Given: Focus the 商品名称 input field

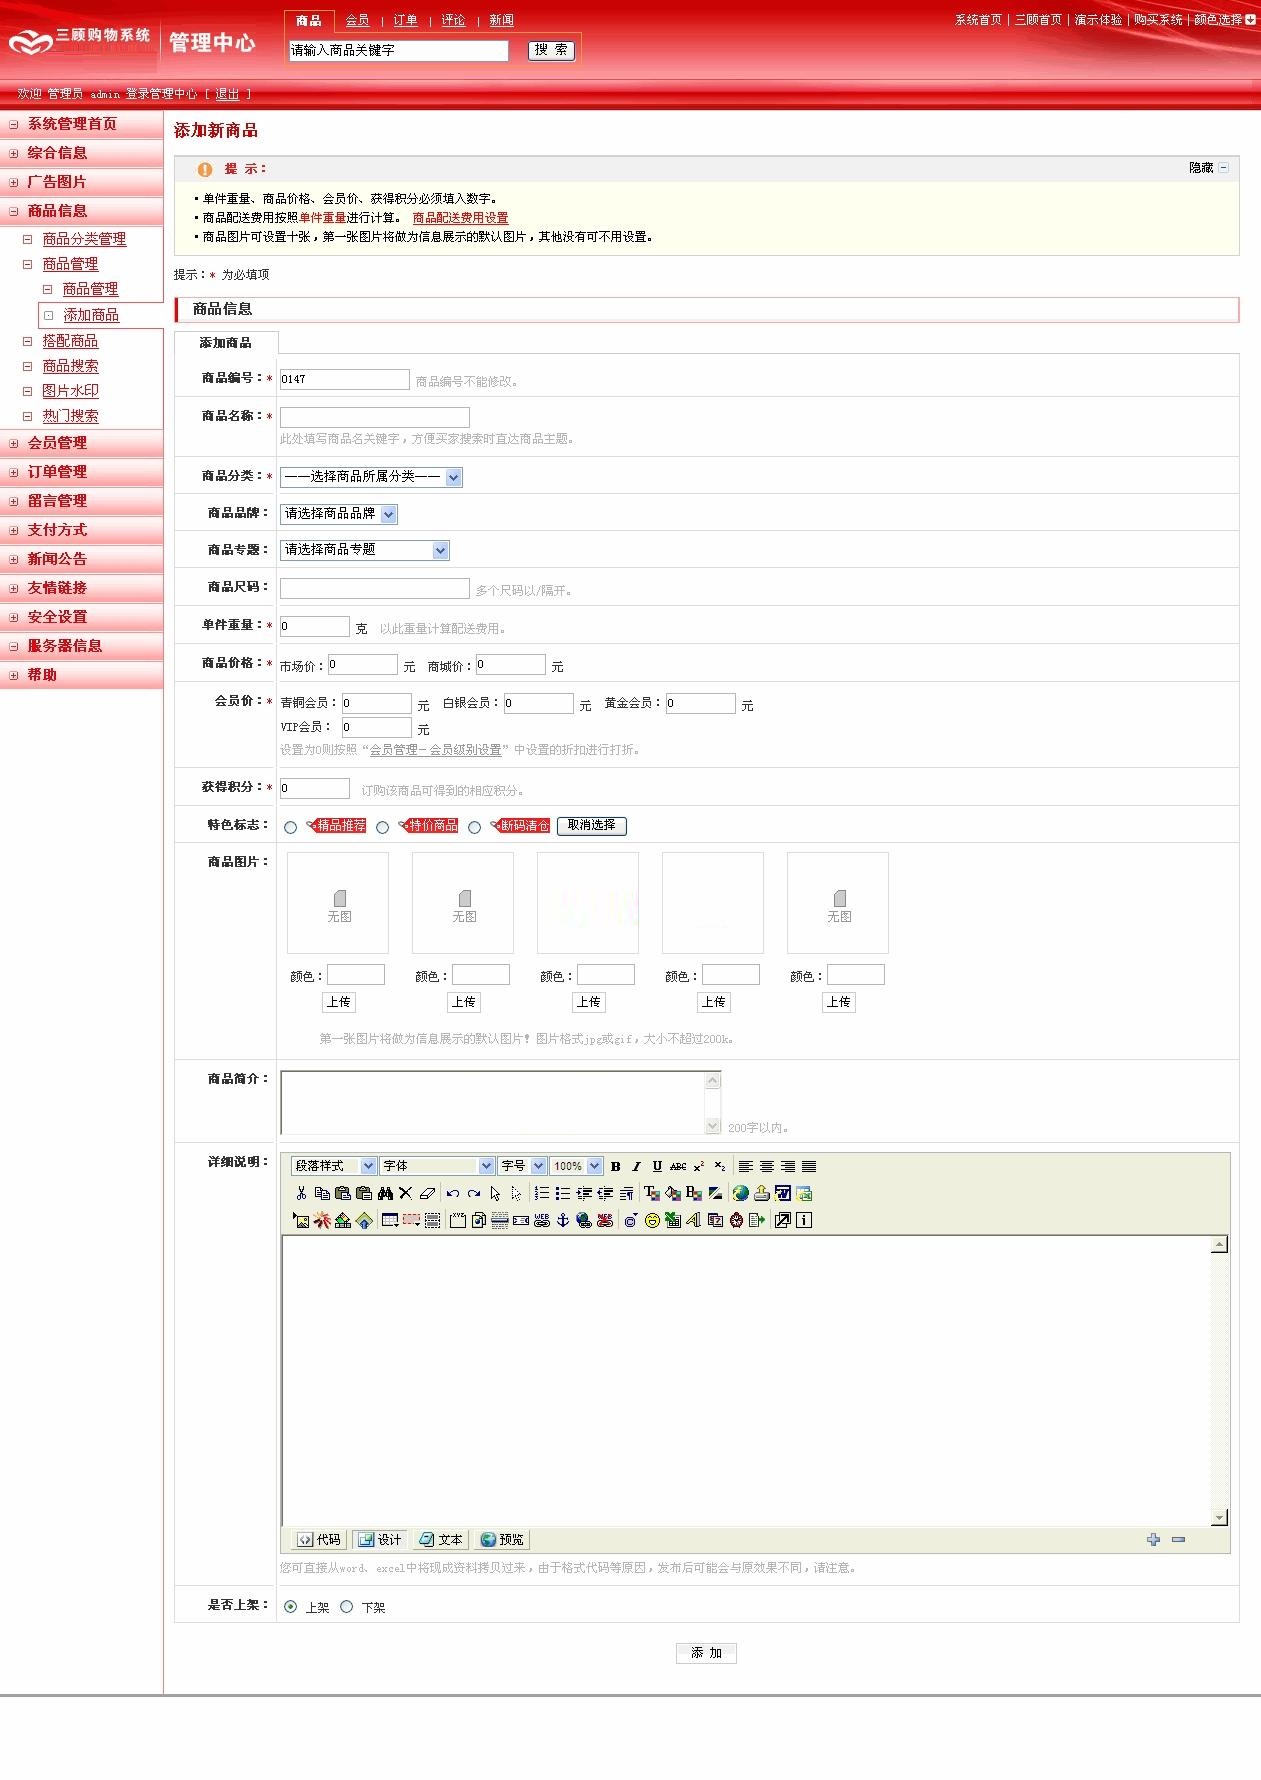Looking at the screenshot, I should [375, 417].
